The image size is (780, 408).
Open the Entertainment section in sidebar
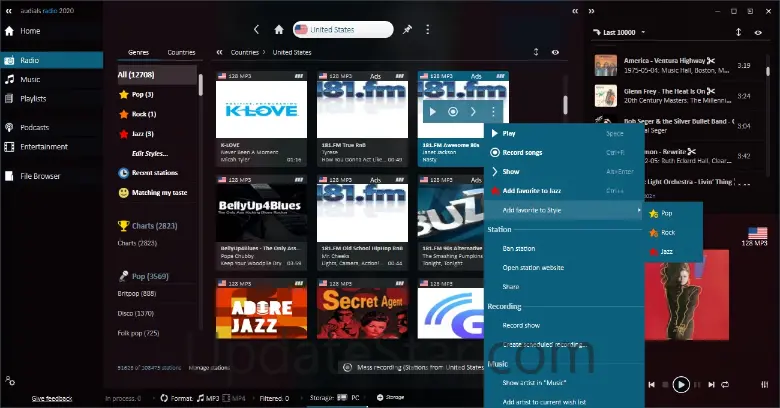pyautogui.click(x=43, y=146)
